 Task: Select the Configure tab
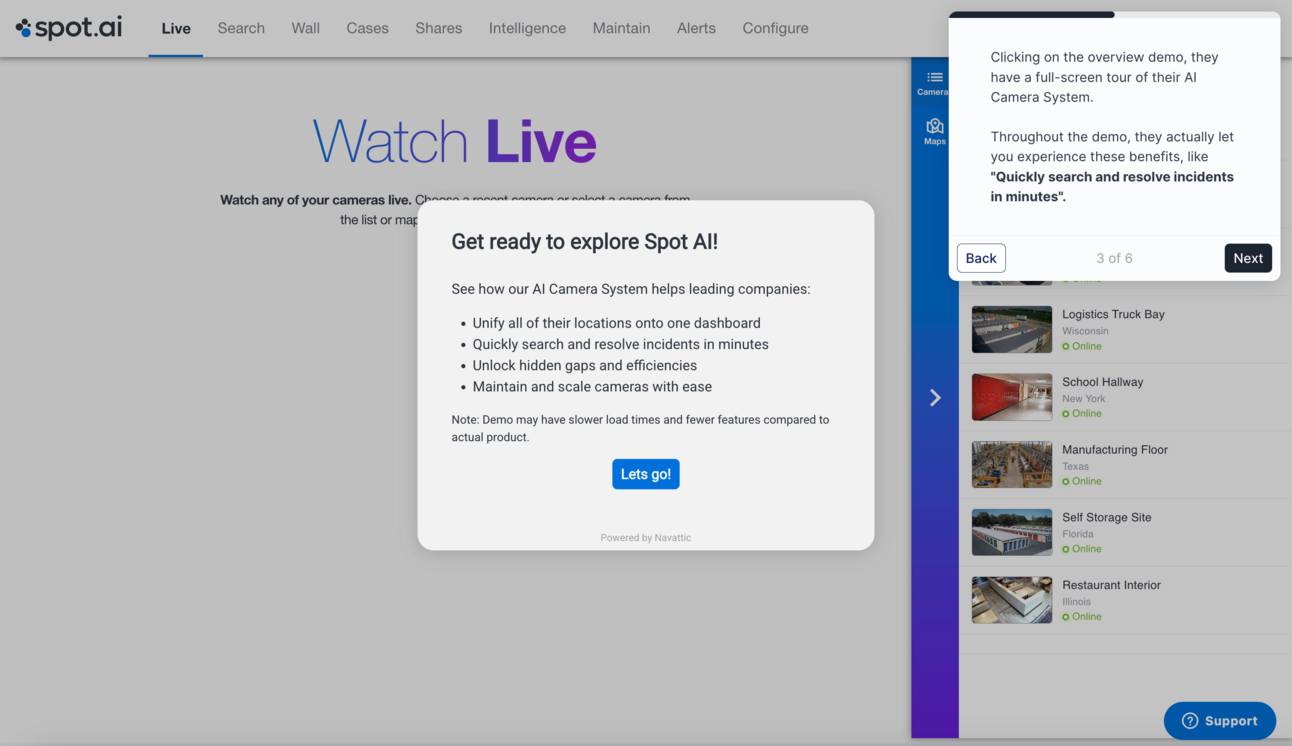(x=775, y=28)
